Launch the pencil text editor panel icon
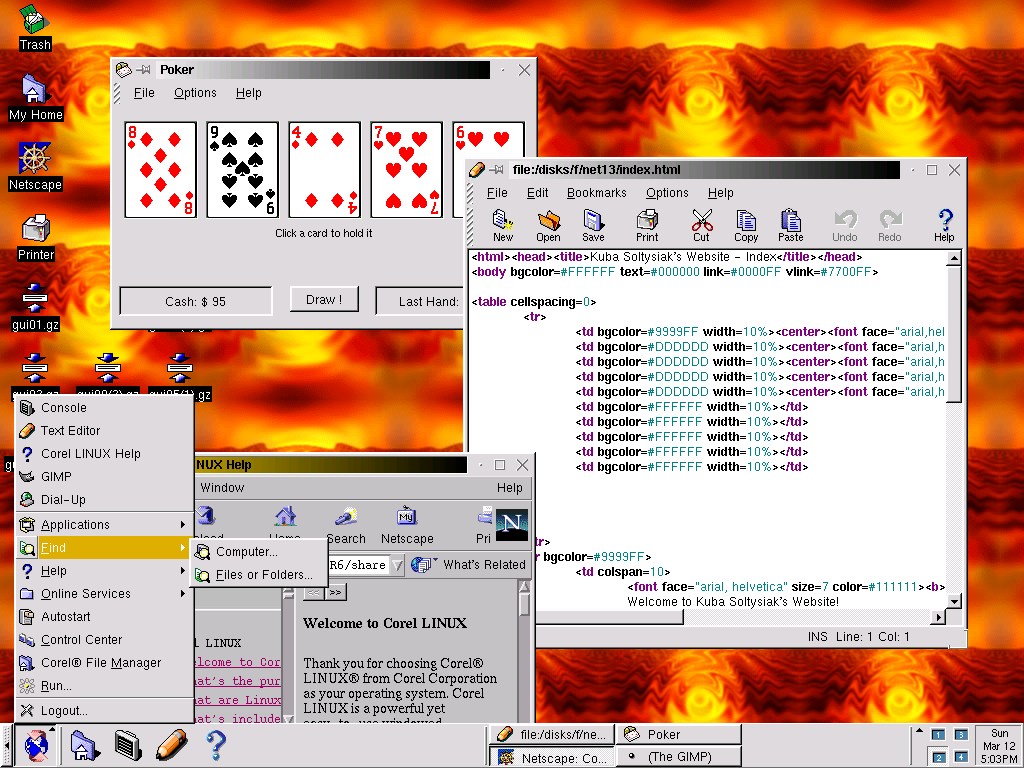The height and width of the screenshot is (768, 1024). (x=172, y=745)
